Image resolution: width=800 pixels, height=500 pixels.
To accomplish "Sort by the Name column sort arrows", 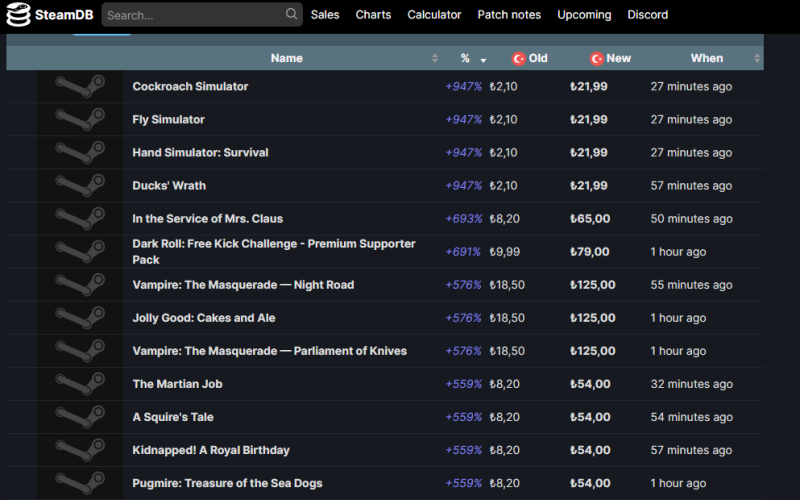I will pos(435,59).
